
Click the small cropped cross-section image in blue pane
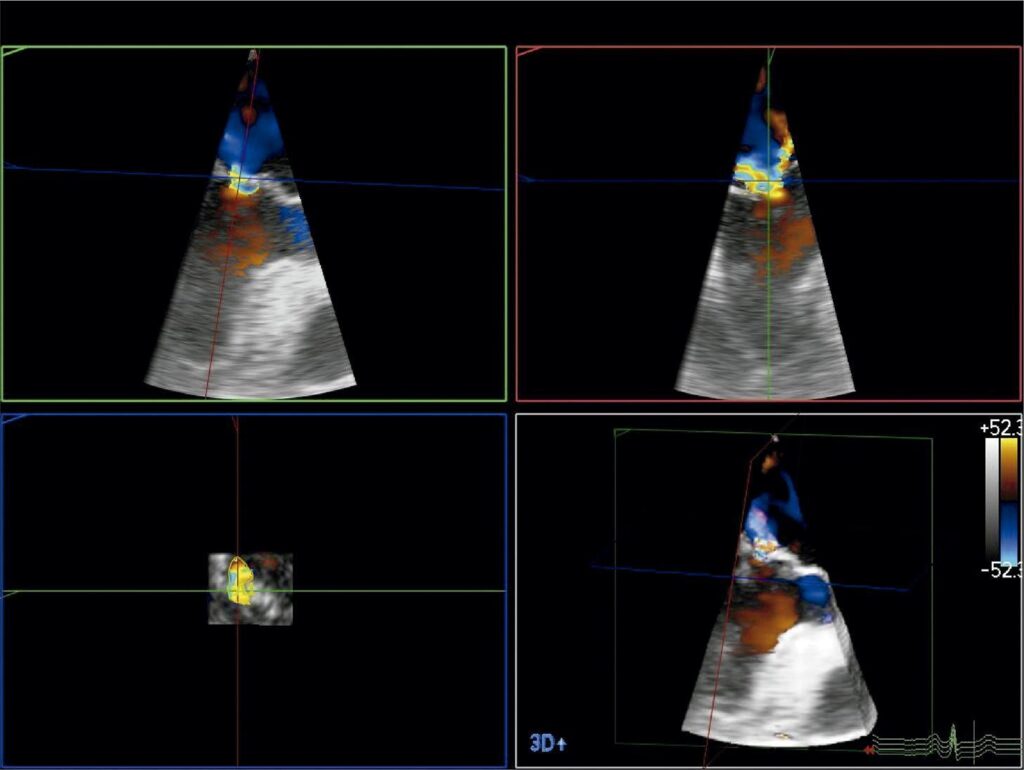point(251,588)
